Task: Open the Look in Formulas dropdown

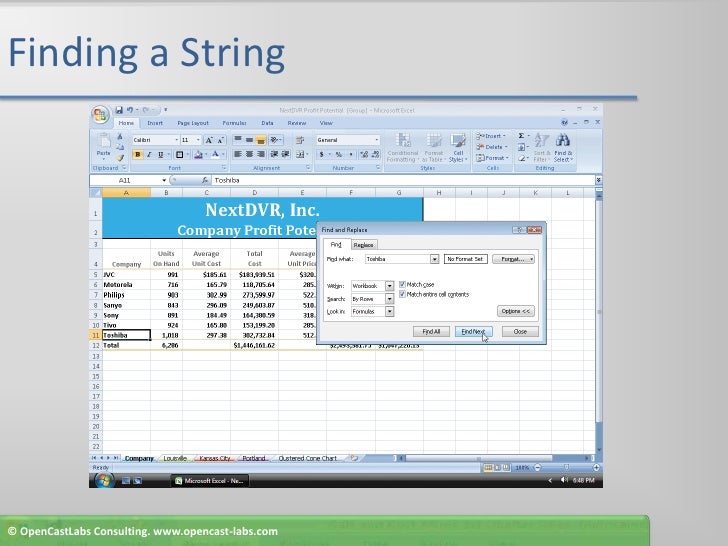Action: (390, 312)
